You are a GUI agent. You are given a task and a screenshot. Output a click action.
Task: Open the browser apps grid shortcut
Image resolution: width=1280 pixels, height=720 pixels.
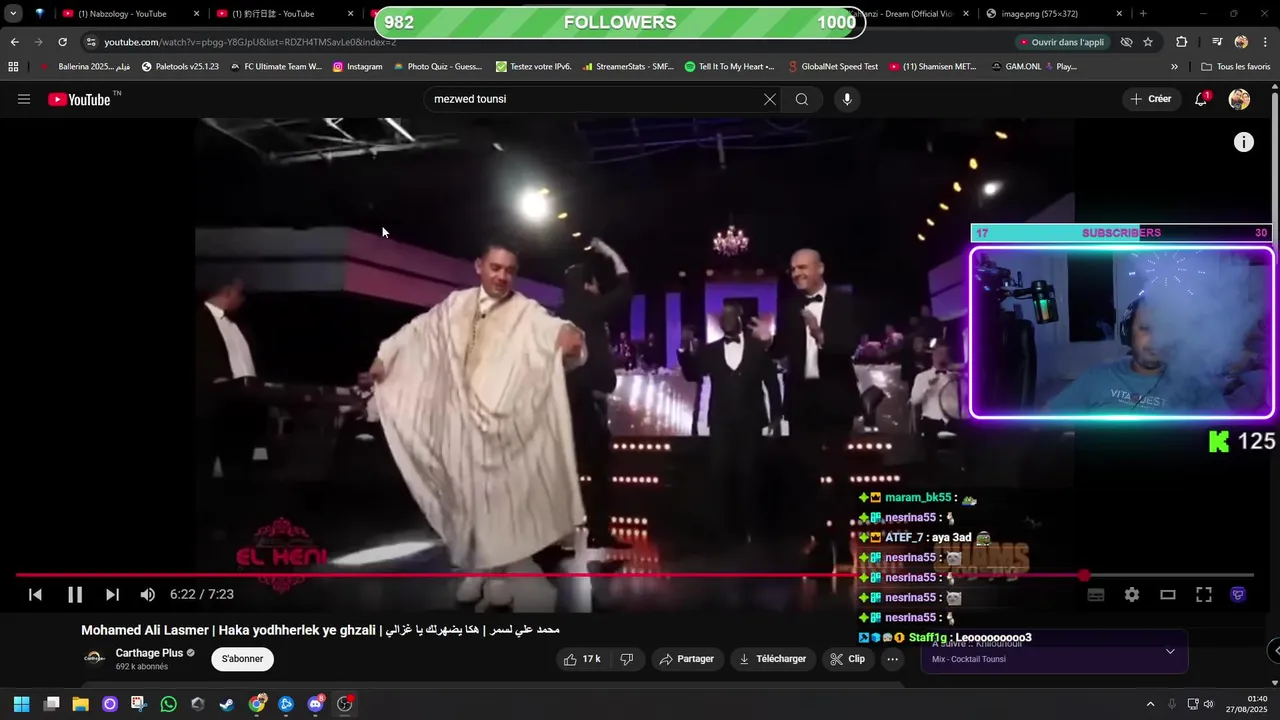click(13, 67)
